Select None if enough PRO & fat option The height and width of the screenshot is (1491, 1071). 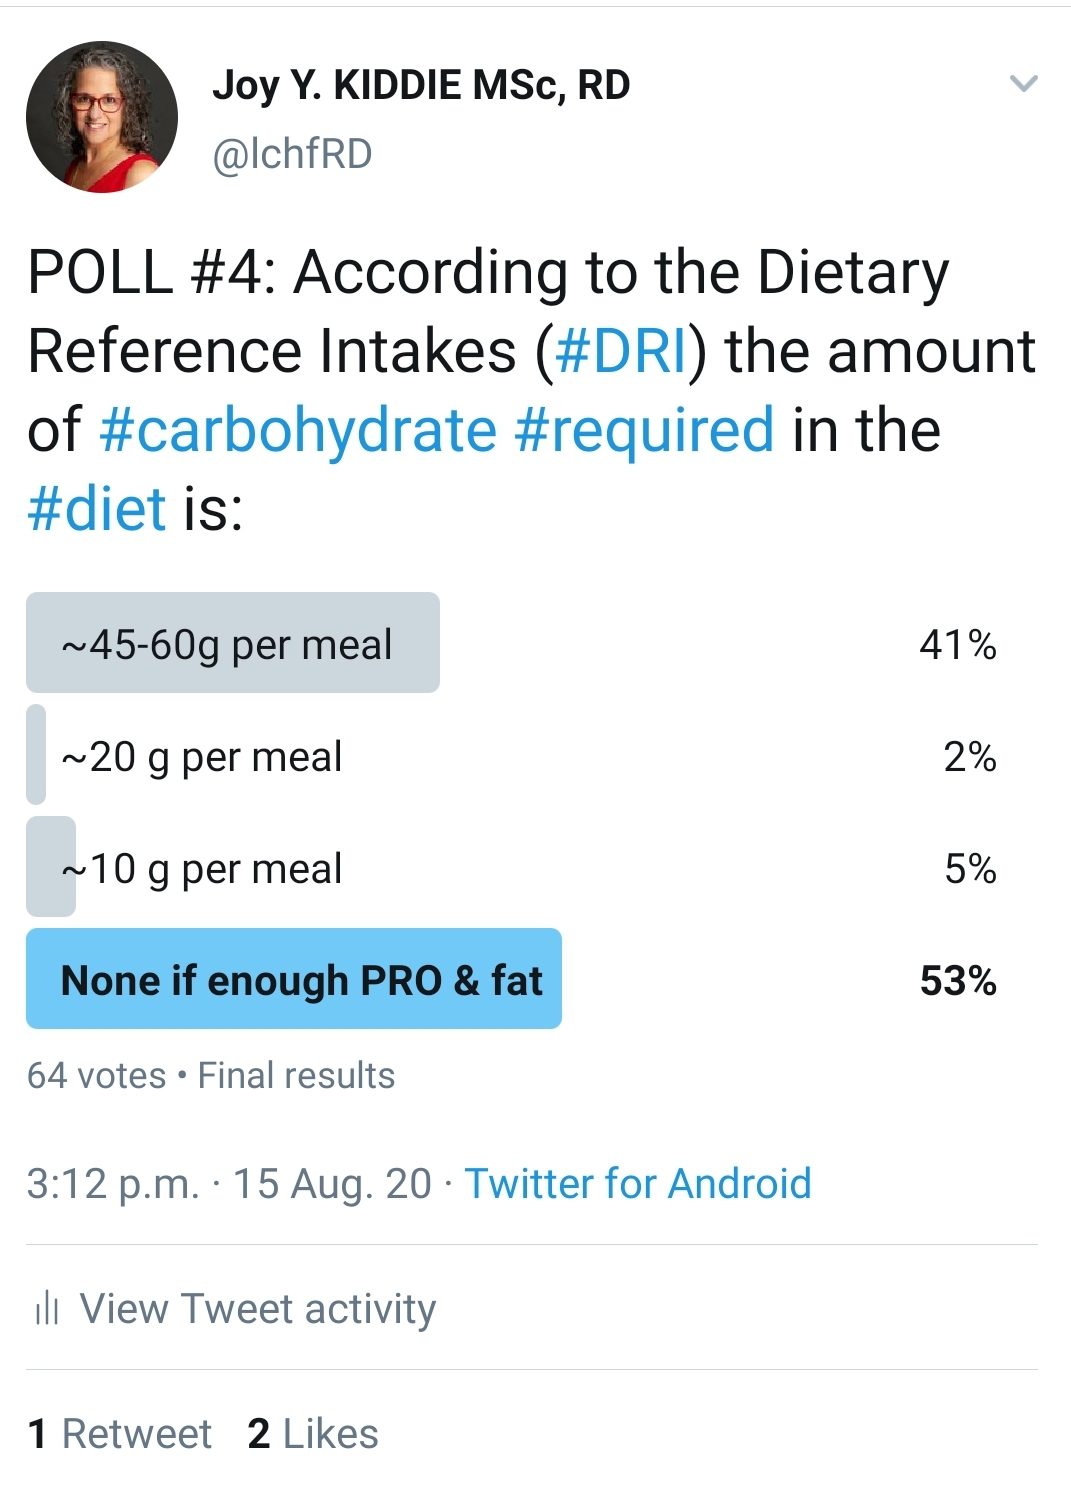point(512,979)
